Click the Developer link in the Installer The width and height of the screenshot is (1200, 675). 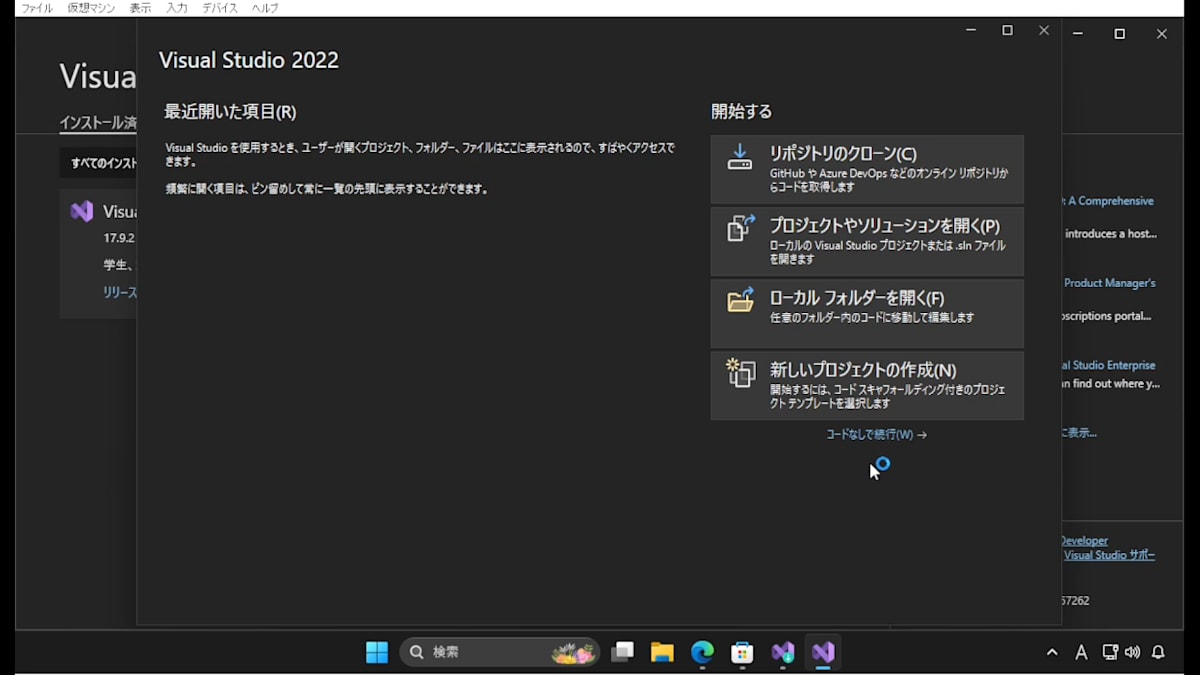1084,541
